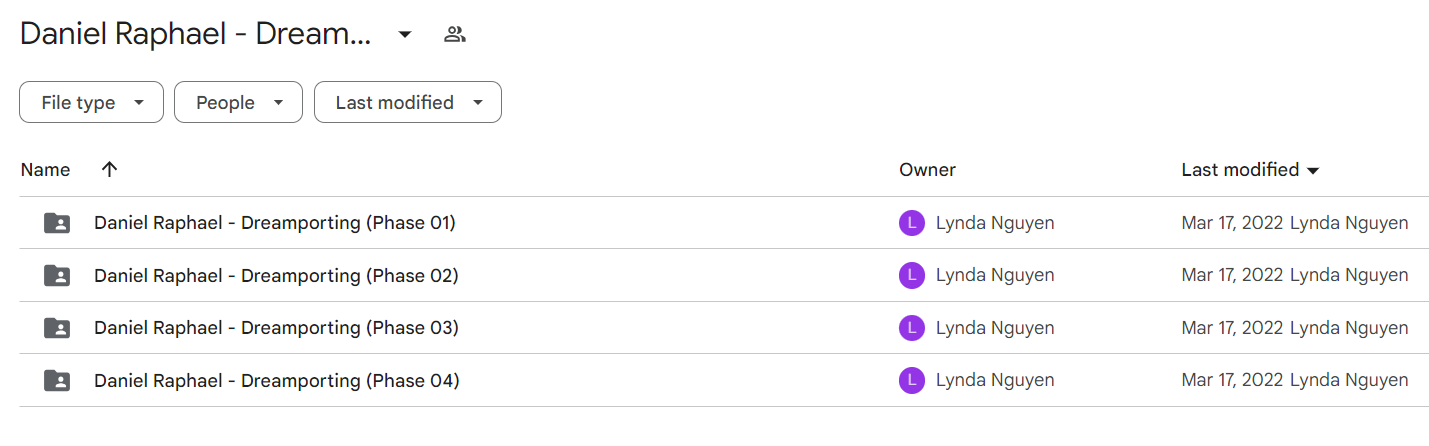Select Daniel Raphael - Dreamporting (Phase 03) folder name
Screen dimensions: 1429x446
tap(276, 328)
